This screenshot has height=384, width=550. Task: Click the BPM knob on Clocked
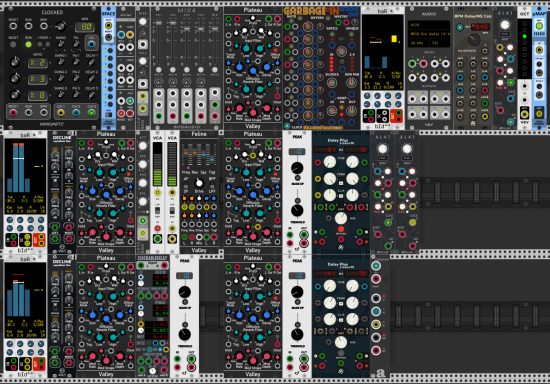click(61, 26)
